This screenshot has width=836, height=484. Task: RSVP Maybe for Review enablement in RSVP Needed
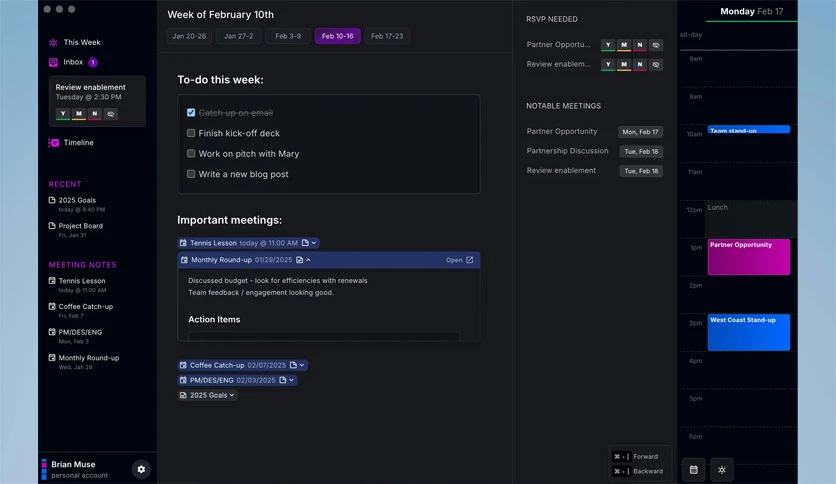pyautogui.click(x=624, y=64)
